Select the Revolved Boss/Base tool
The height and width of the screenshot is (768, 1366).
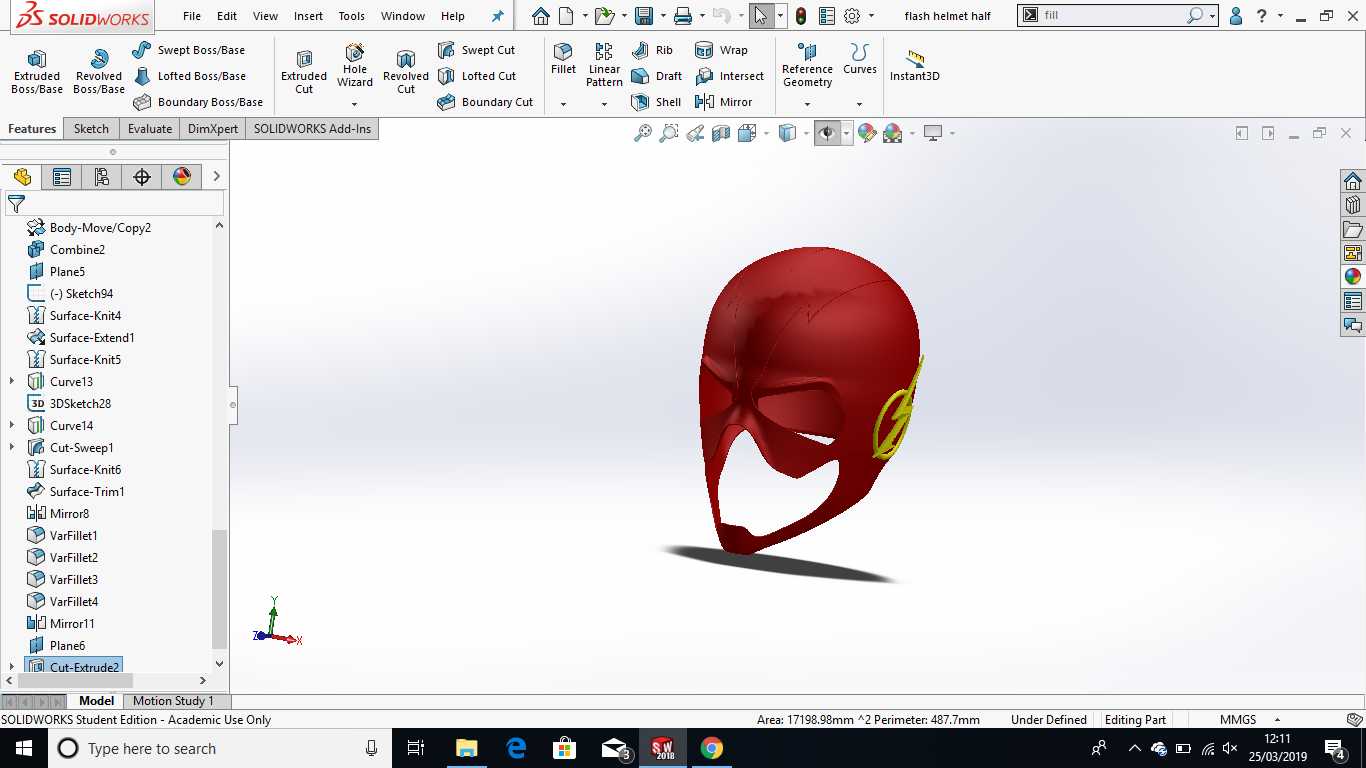pos(98,72)
